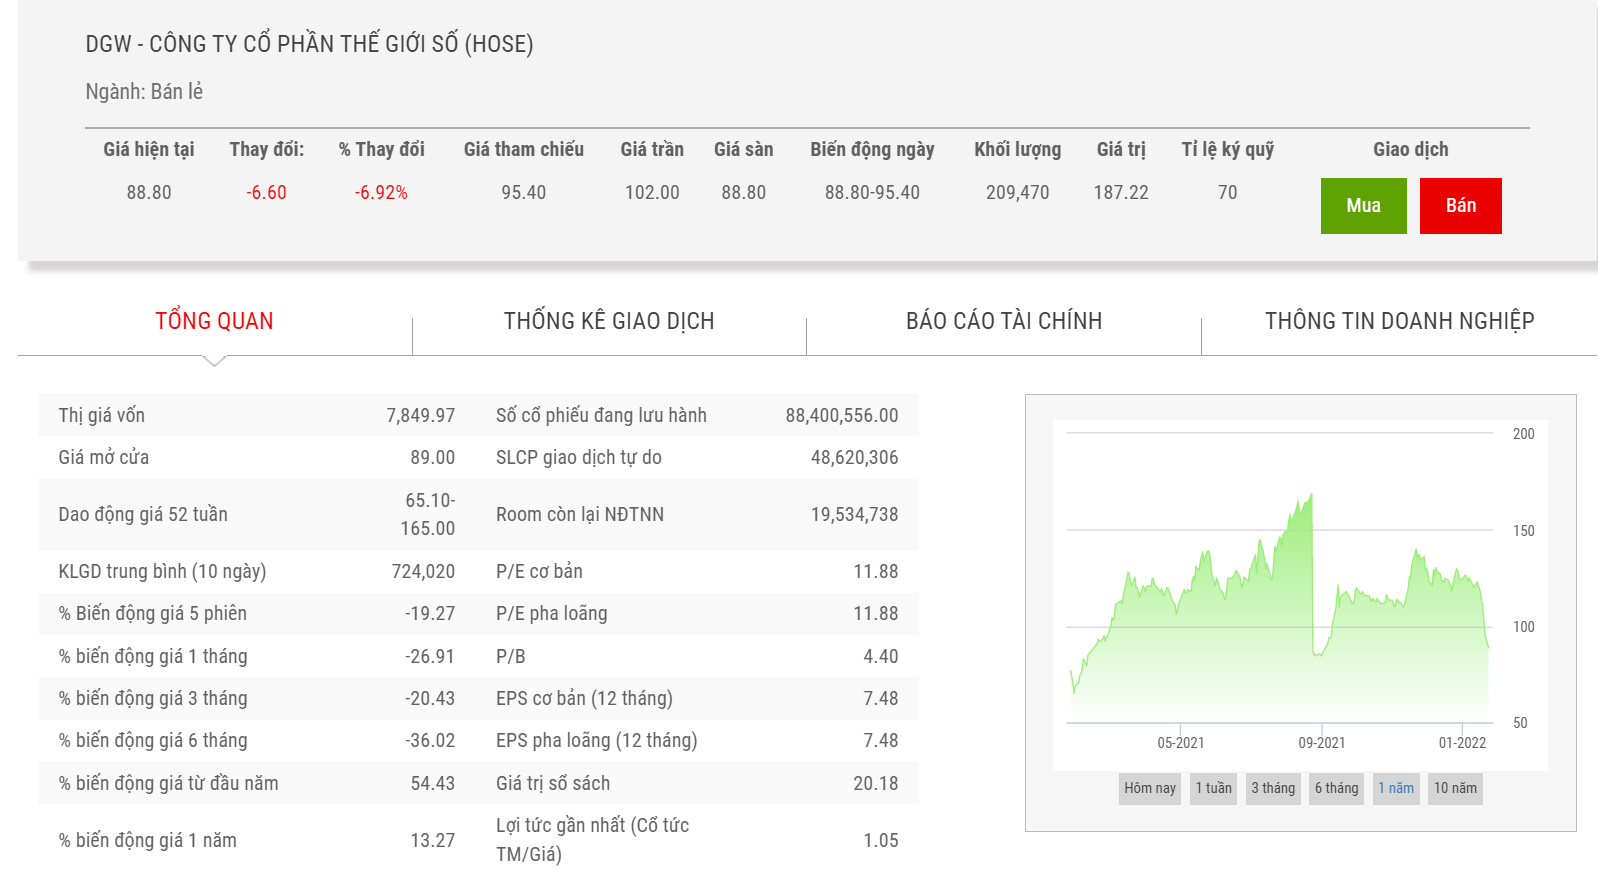Click the 6-month change value -36.02
Image resolution: width=1598 pixels, height=872 pixels.
point(430,741)
